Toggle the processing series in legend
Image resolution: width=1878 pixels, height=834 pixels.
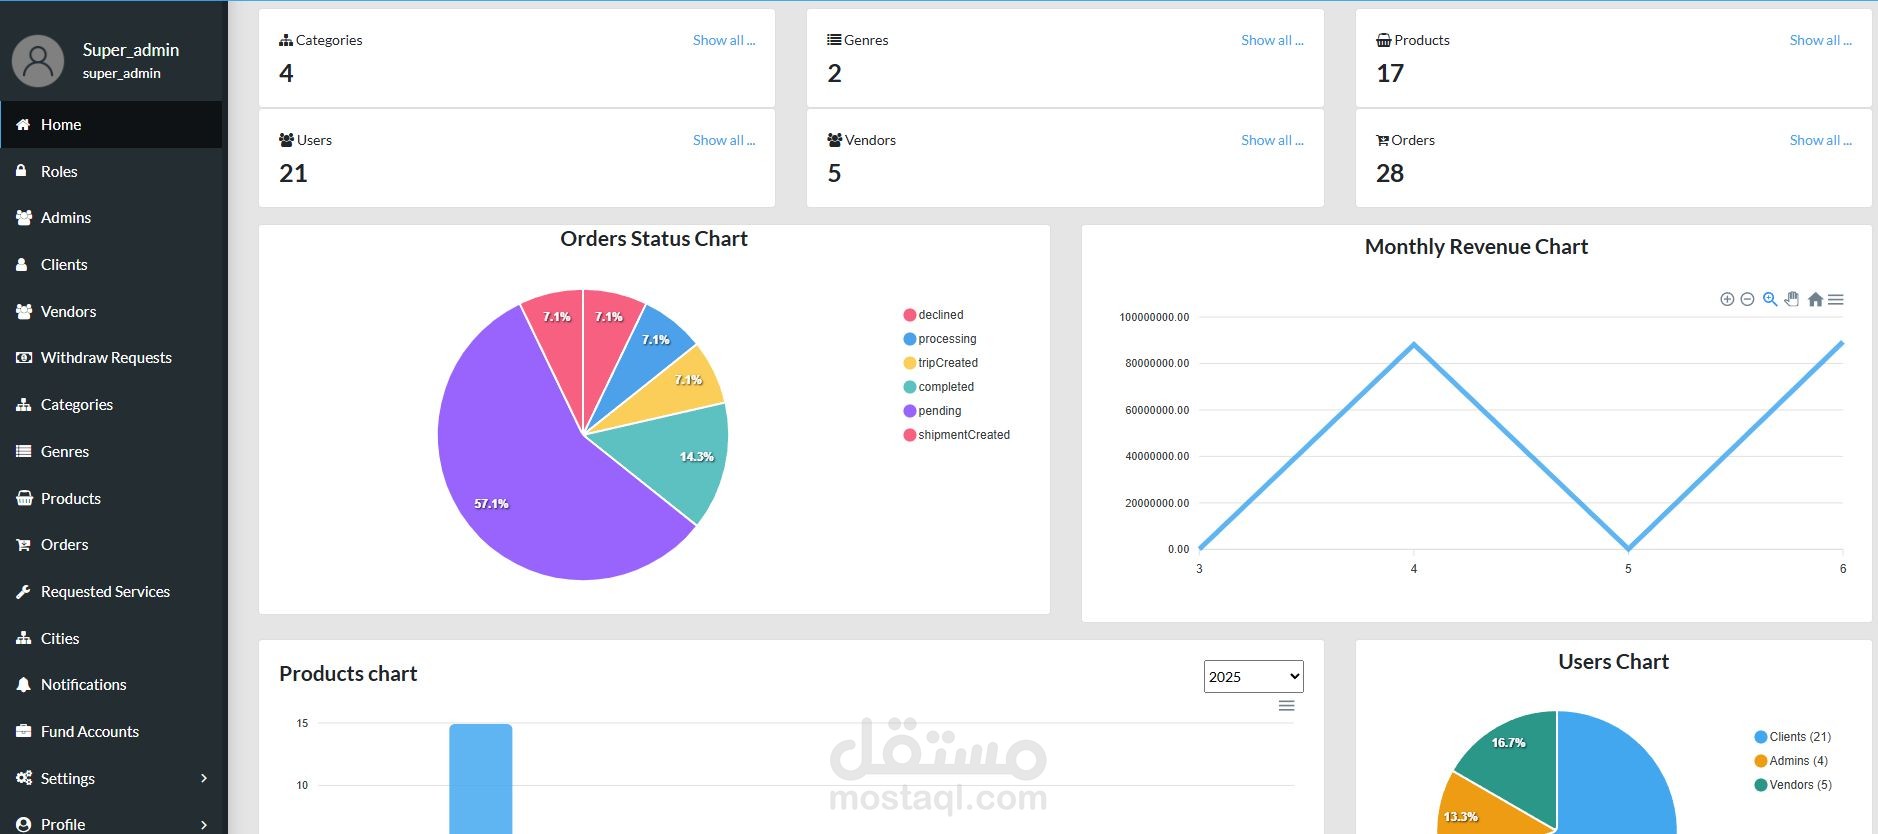point(940,339)
